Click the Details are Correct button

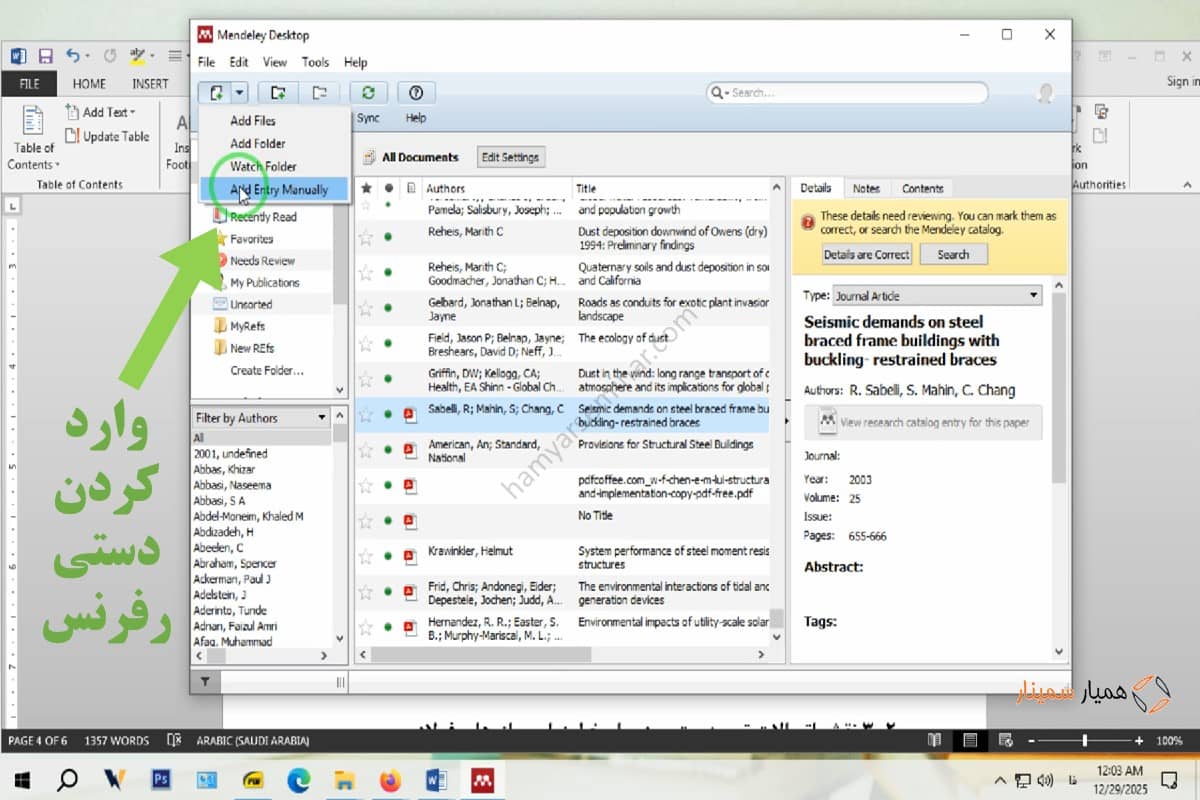(x=867, y=255)
